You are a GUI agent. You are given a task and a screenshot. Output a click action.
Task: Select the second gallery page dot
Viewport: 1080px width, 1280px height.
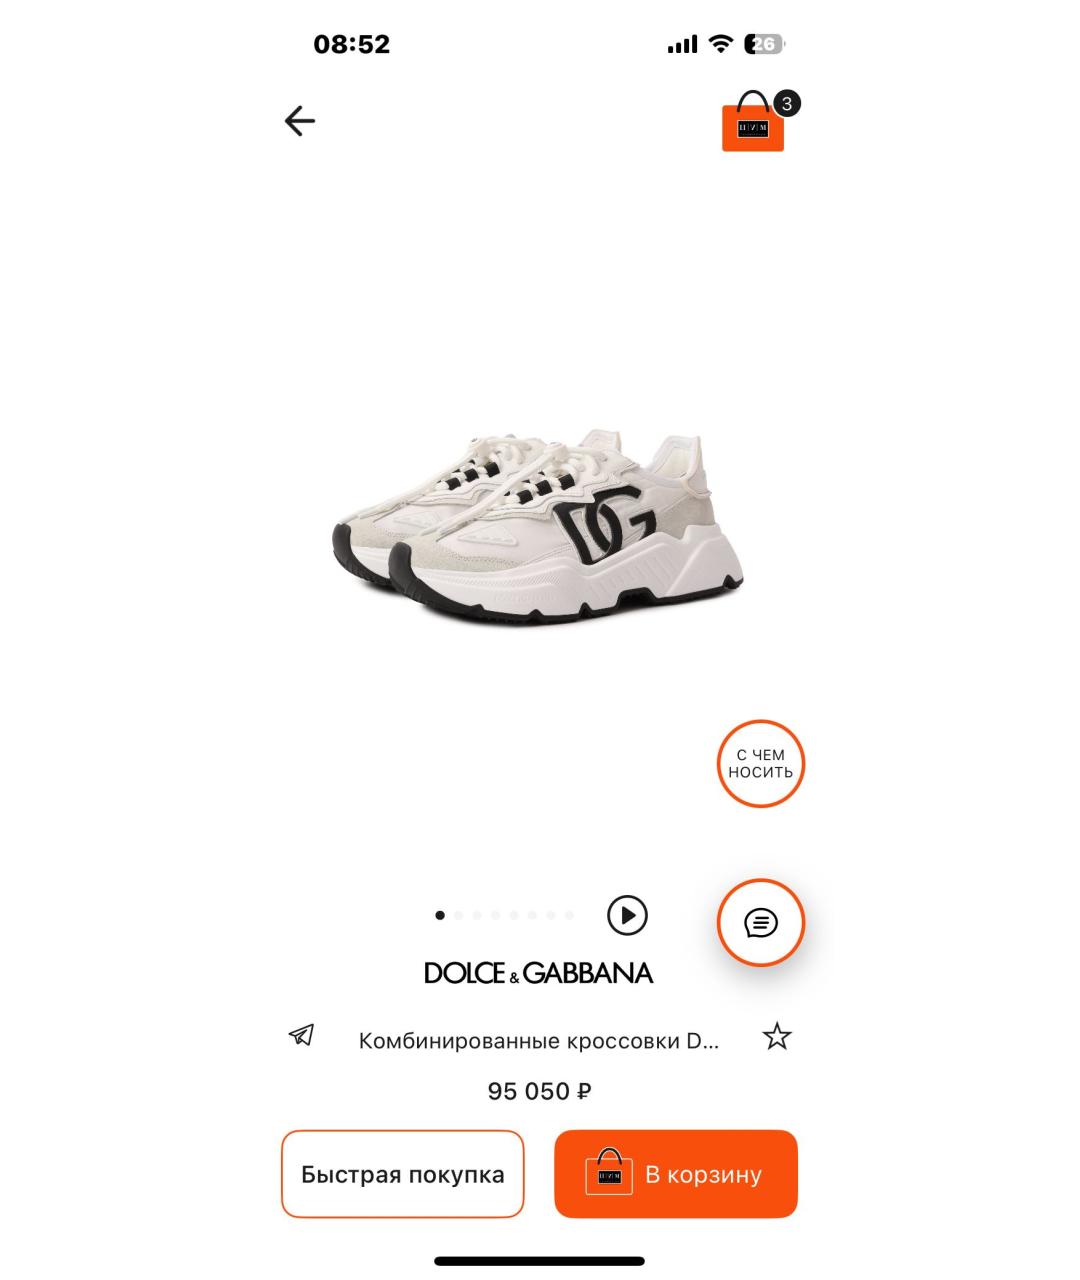coord(458,915)
